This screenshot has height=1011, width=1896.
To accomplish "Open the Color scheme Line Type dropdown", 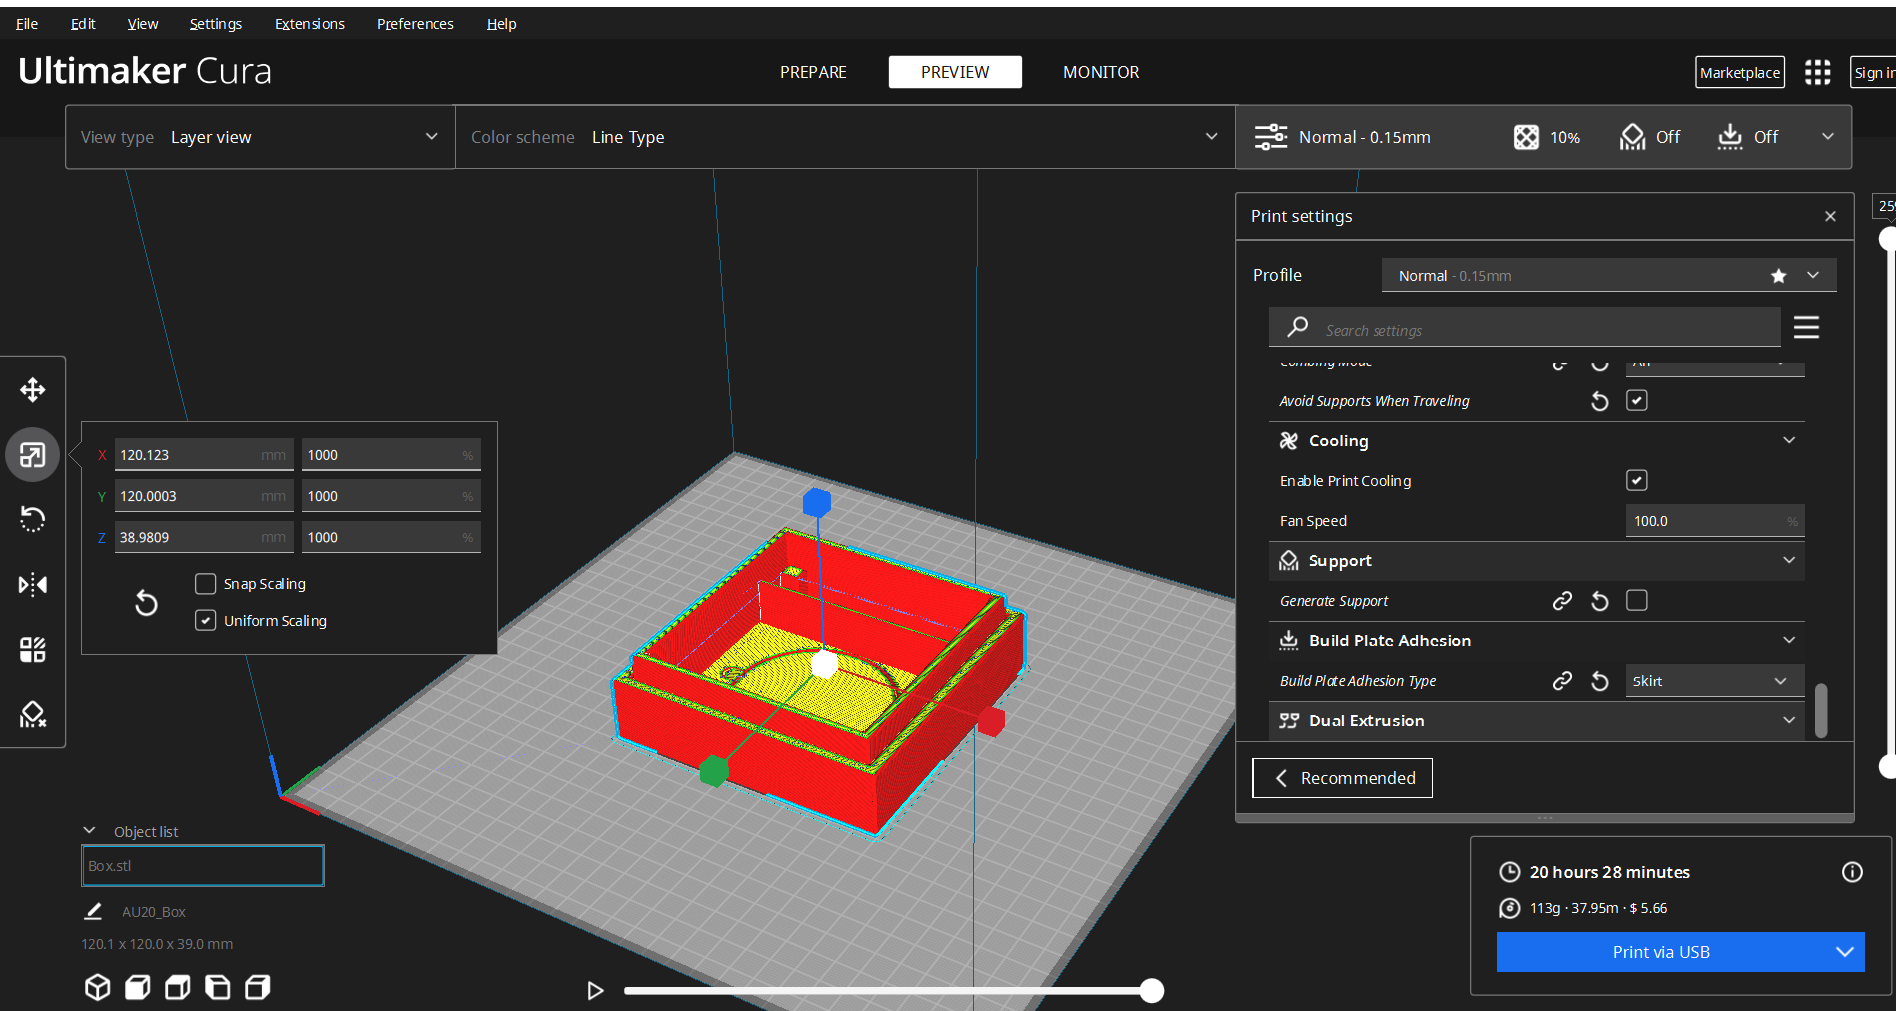I will point(845,137).
